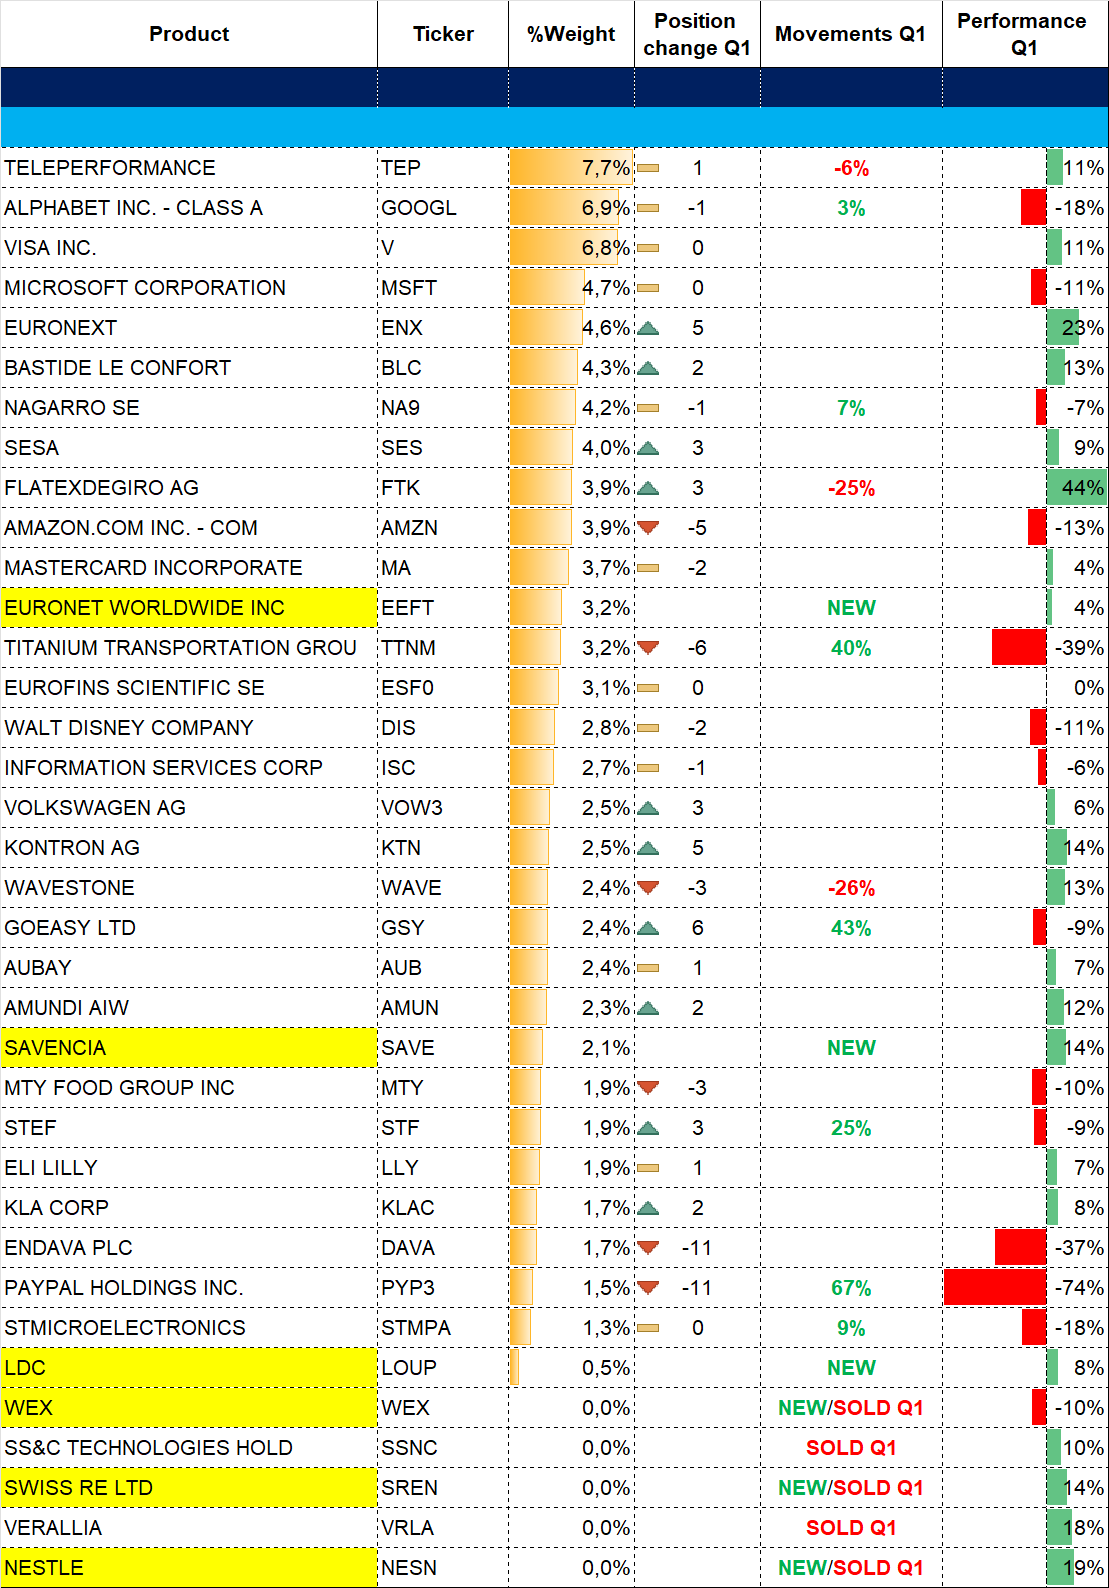Click the flat yellow indicator in WALT DISNEY row
This screenshot has width=1109, height=1588.
point(648,728)
